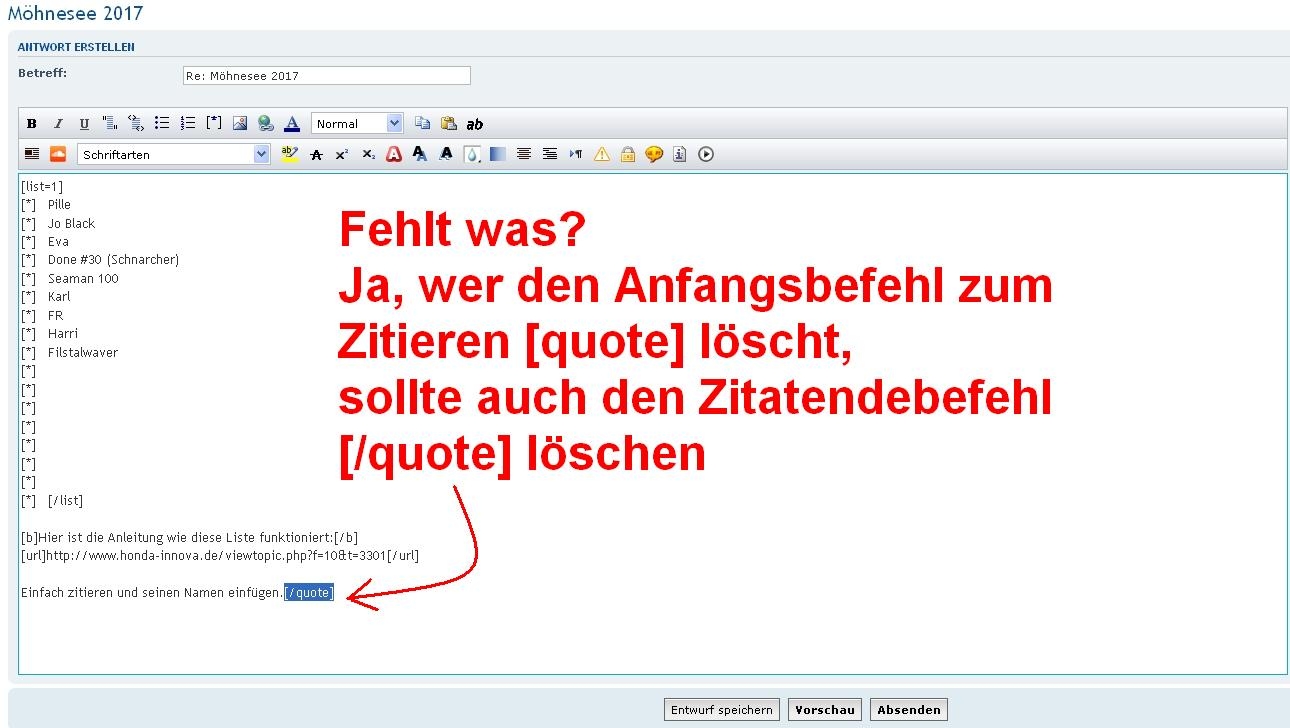Viewport: 1290px width, 728px height.
Task: Apply superscript formatting icon
Action: [x=342, y=154]
